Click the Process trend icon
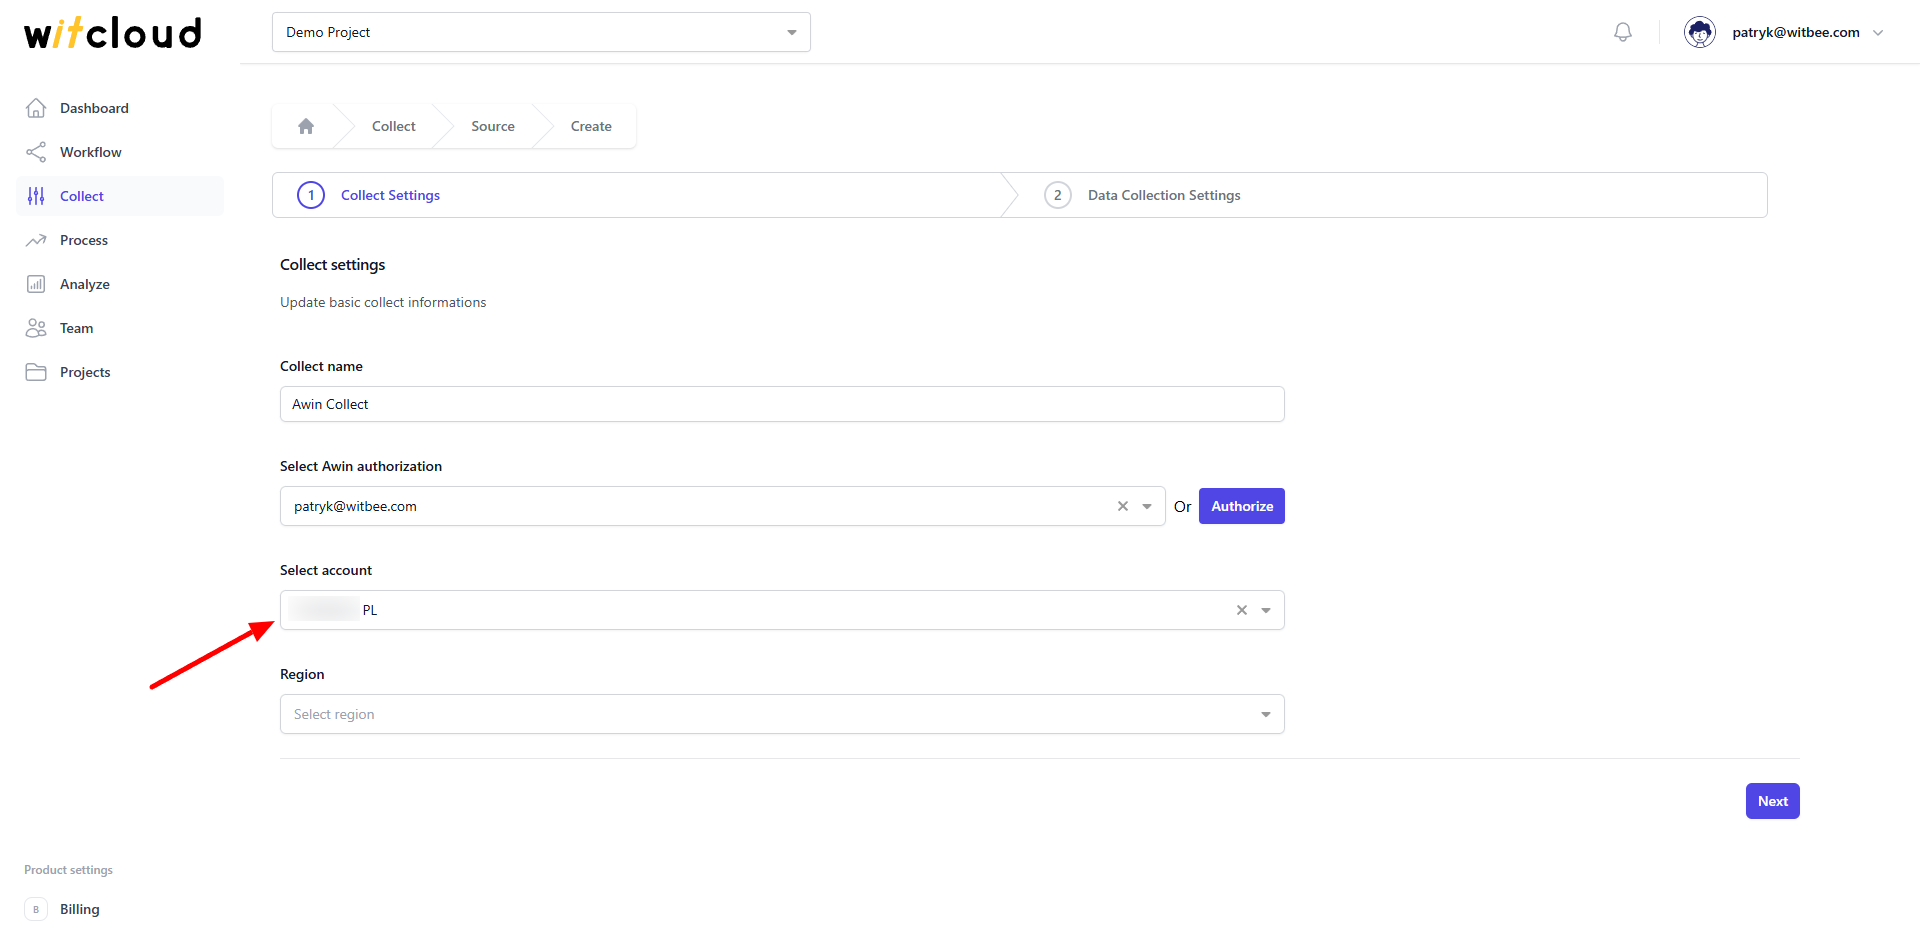 (x=36, y=240)
